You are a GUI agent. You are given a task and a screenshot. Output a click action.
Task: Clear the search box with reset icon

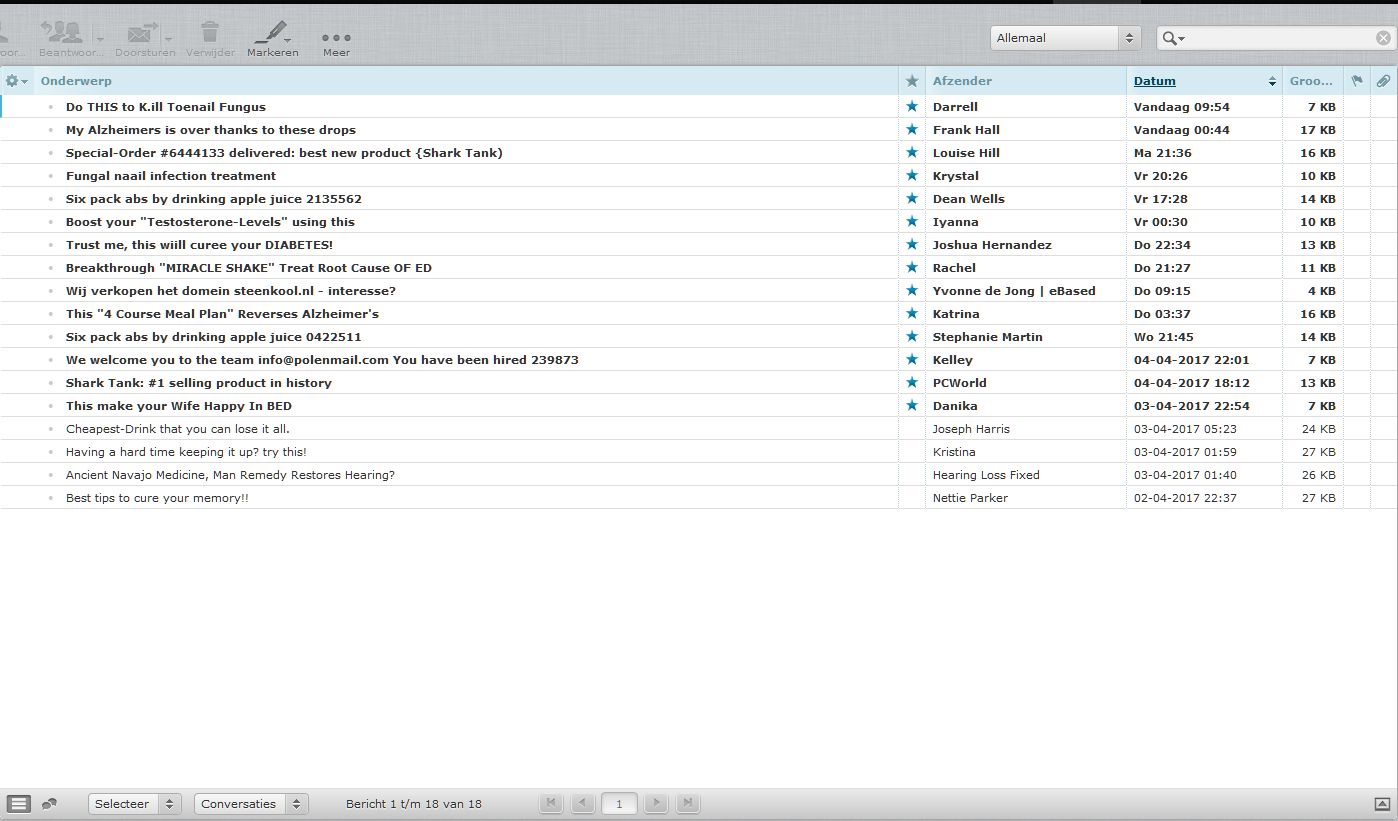tap(1383, 38)
